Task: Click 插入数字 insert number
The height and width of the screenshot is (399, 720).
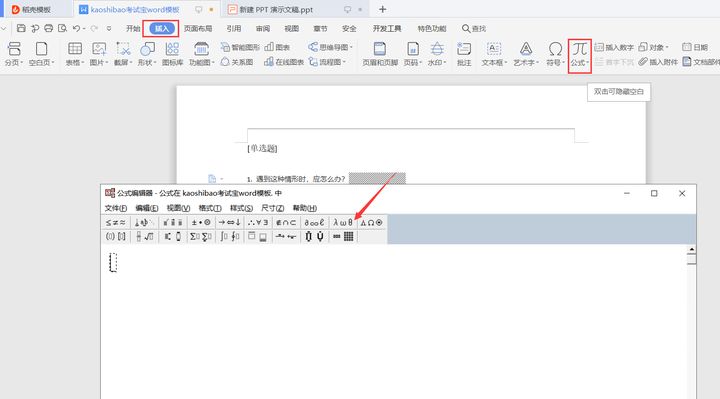Action: [614, 47]
